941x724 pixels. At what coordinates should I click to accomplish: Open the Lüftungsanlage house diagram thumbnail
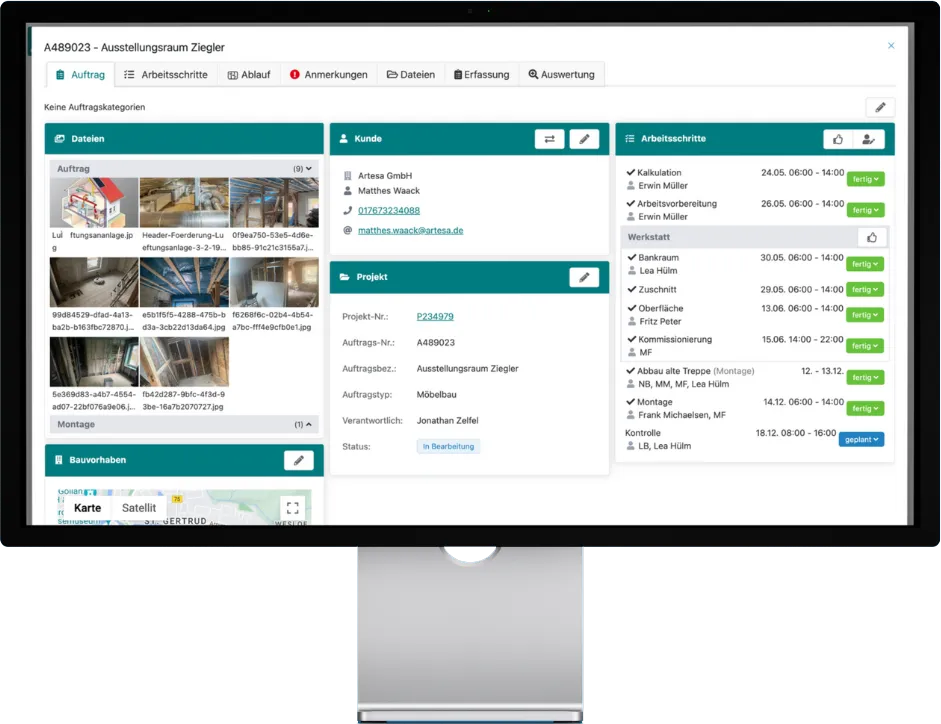tap(94, 203)
